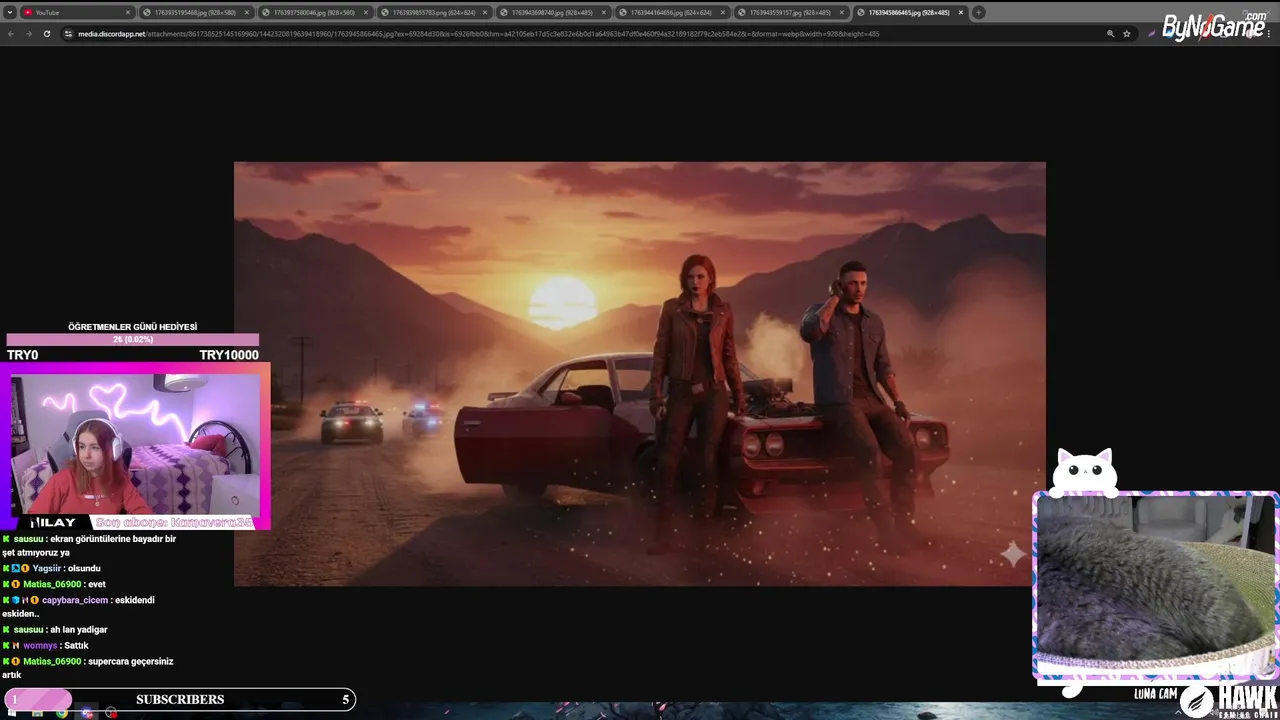Close the 1763937580046.jpg tab
Viewport: 1280px width, 720px height.
point(366,12)
